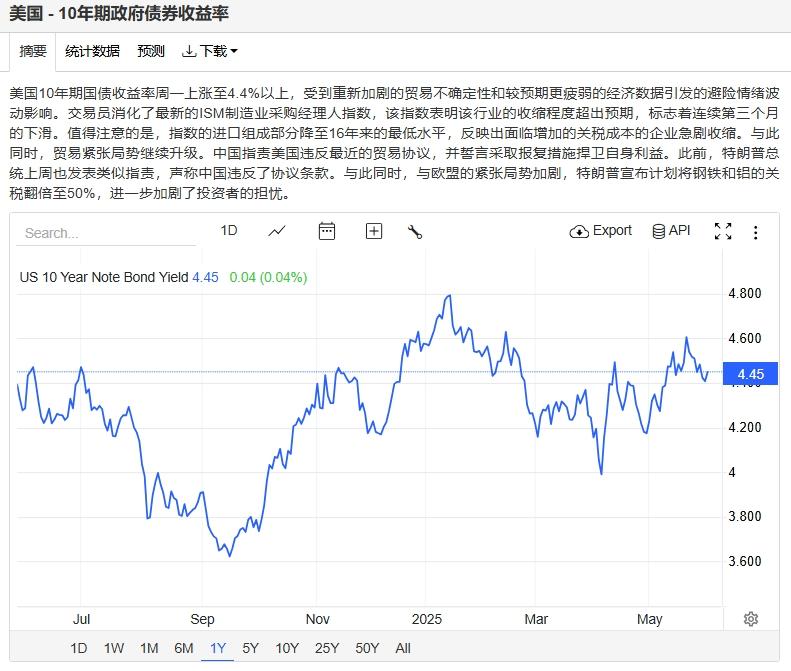Select the 6M time range
The width and height of the screenshot is (791, 671).
(184, 648)
